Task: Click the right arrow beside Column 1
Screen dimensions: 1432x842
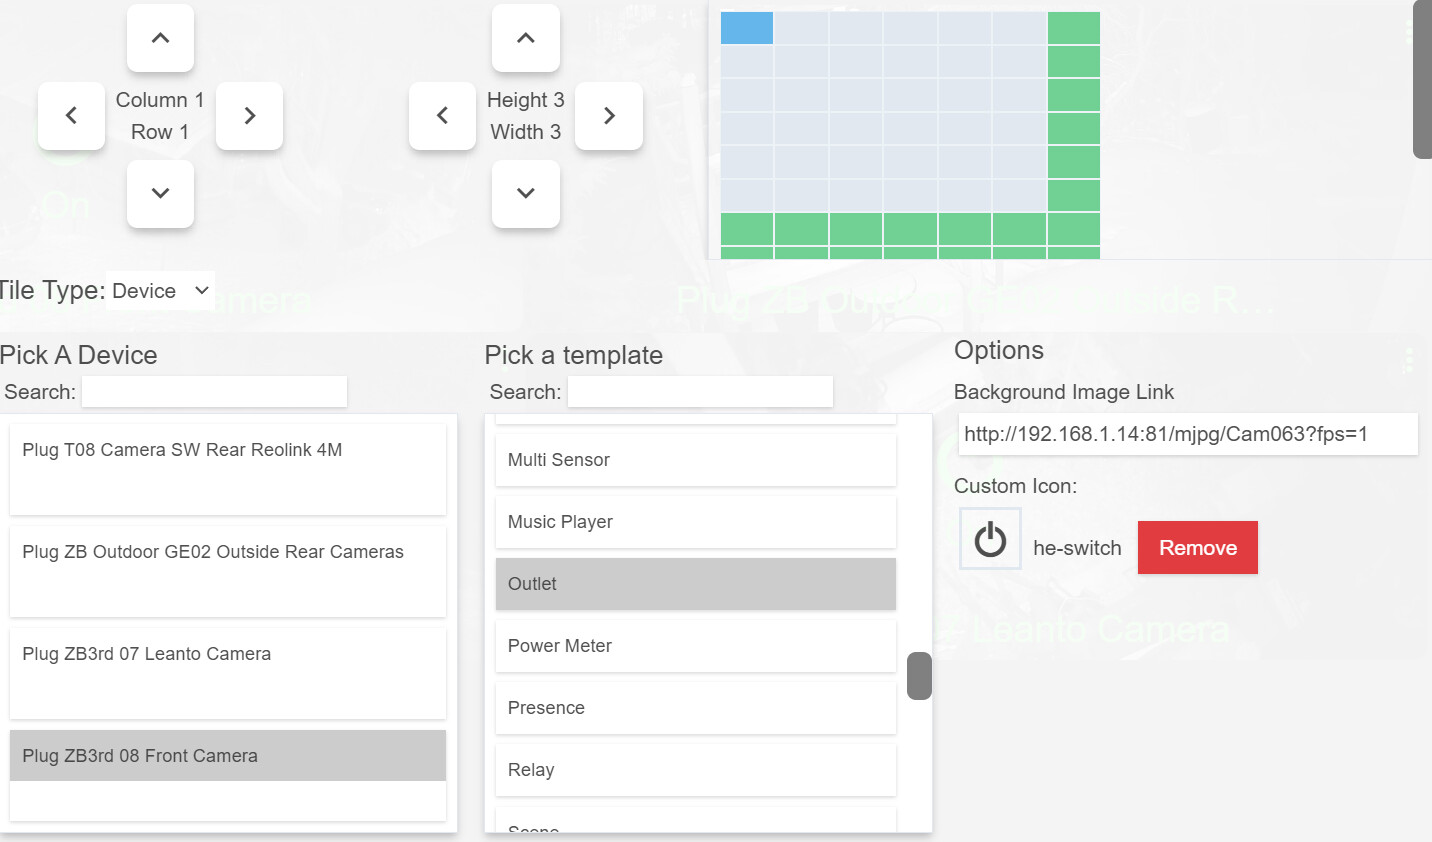Action: [x=250, y=116]
